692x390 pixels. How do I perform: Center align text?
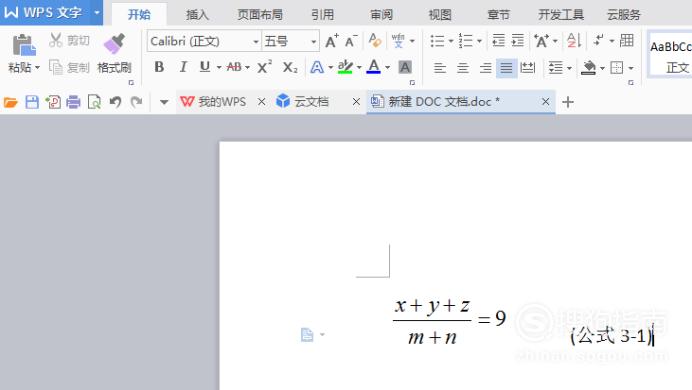(463, 68)
